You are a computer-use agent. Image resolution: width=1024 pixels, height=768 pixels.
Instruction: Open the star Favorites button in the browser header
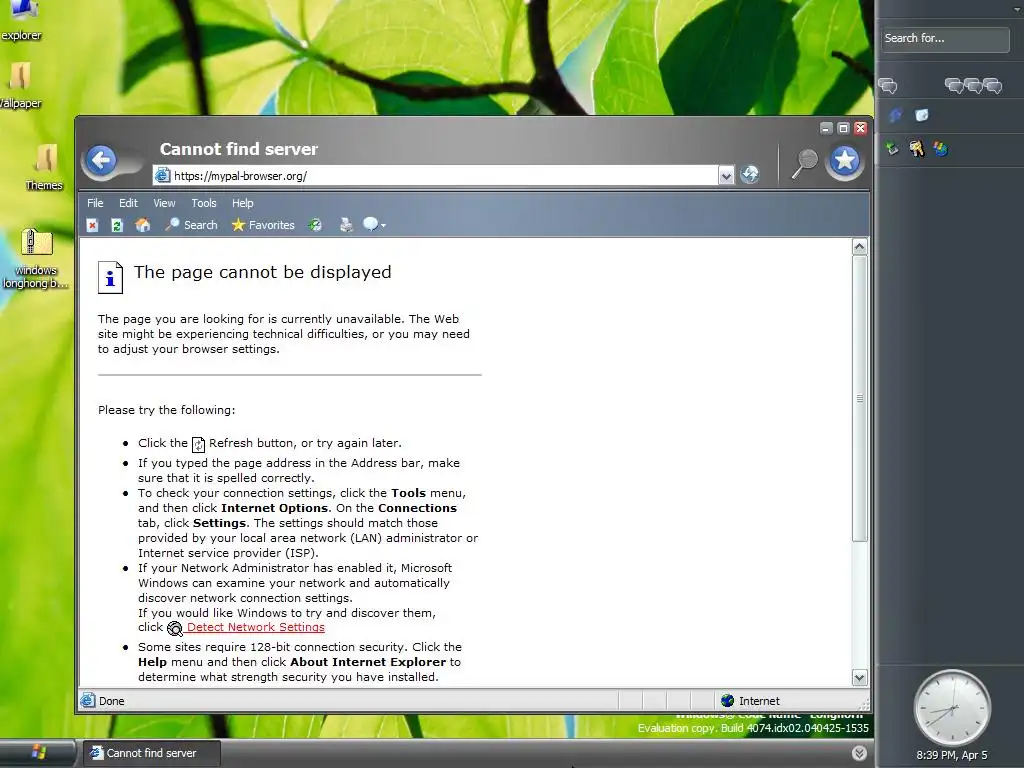point(844,161)
